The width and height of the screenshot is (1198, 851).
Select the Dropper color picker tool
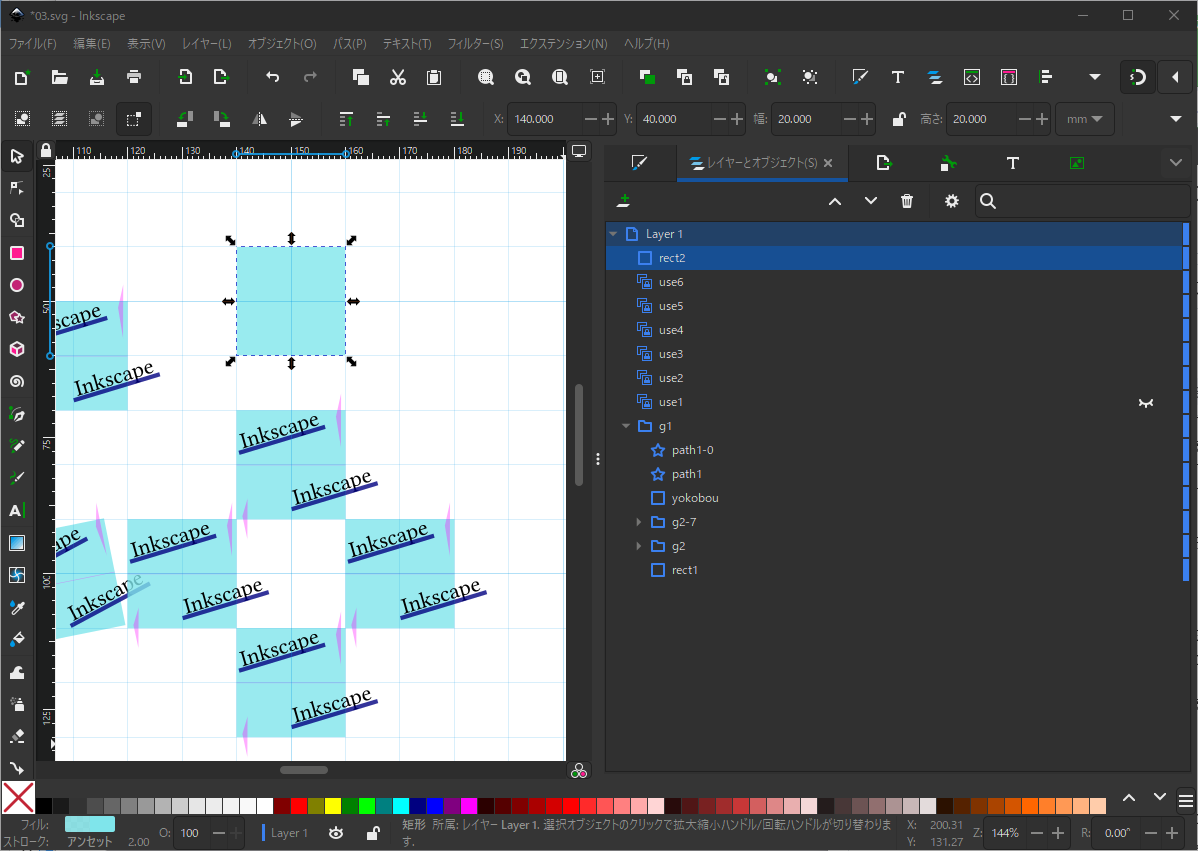point(17,607)
